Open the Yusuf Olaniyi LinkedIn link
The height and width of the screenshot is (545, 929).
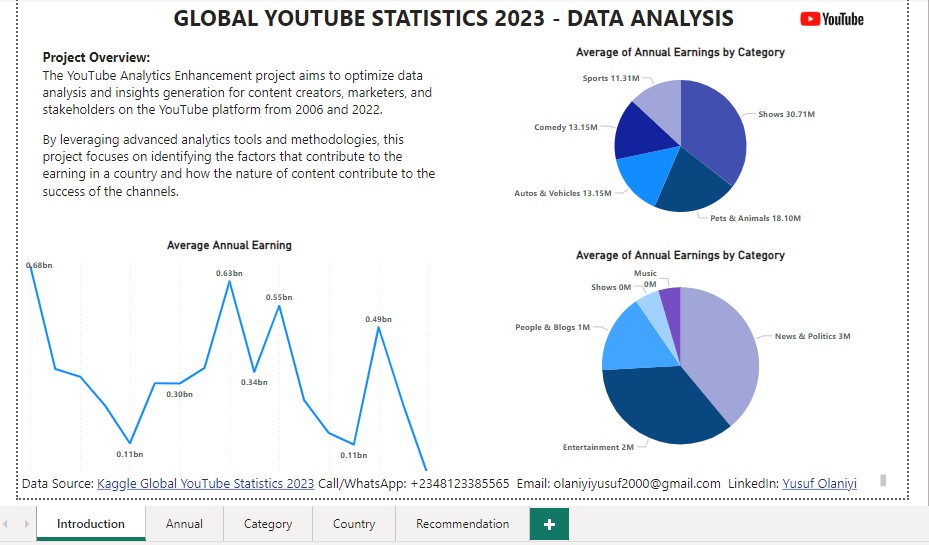coord(819,483)
